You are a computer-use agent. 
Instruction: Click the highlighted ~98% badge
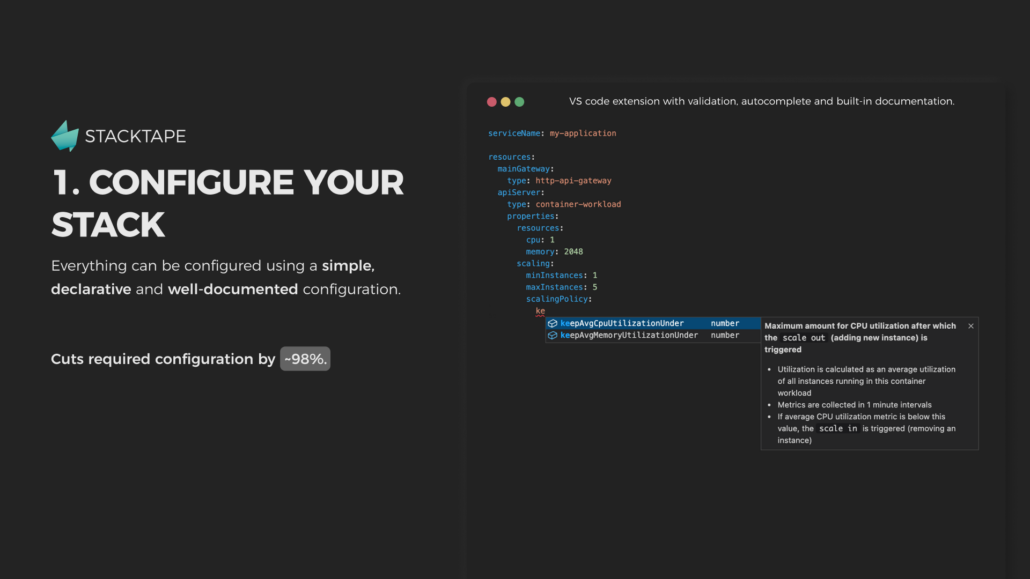click(x=304, y=358)
